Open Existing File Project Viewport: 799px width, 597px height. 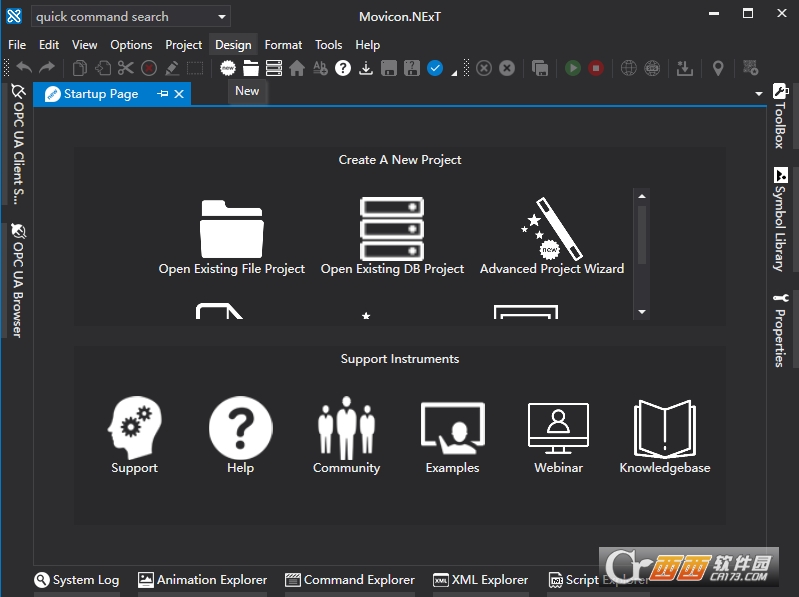pyautogui.click(x=232, y=237)
